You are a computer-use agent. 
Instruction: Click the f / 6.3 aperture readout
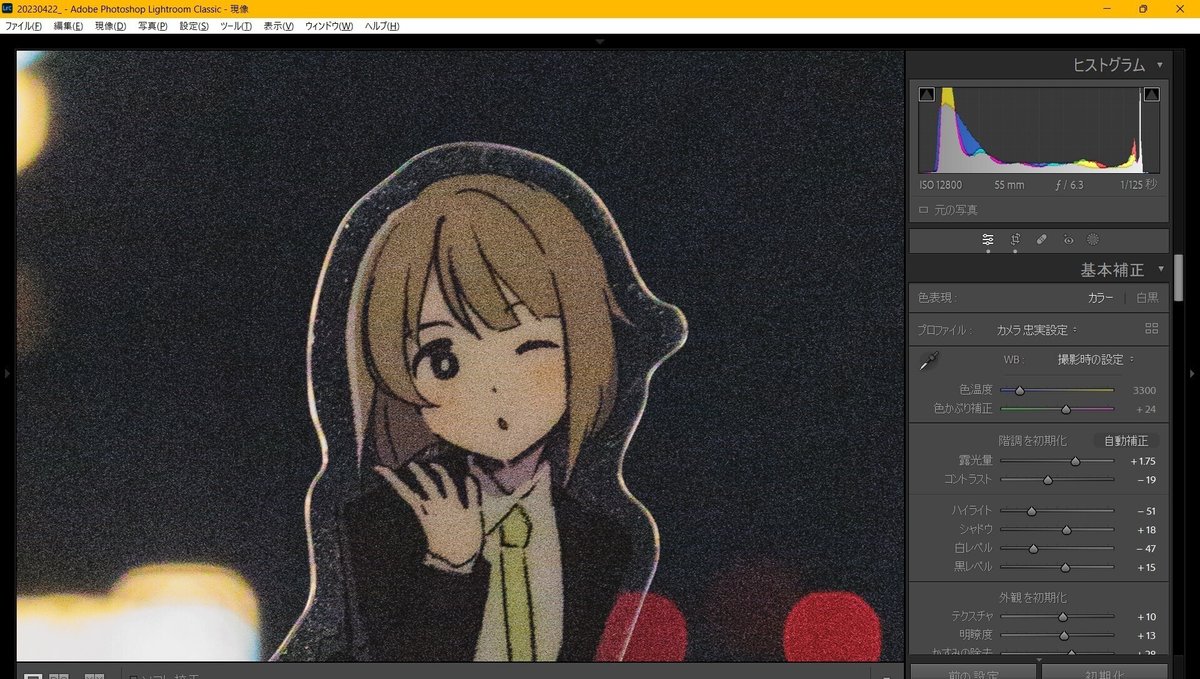pos(1069,185)
